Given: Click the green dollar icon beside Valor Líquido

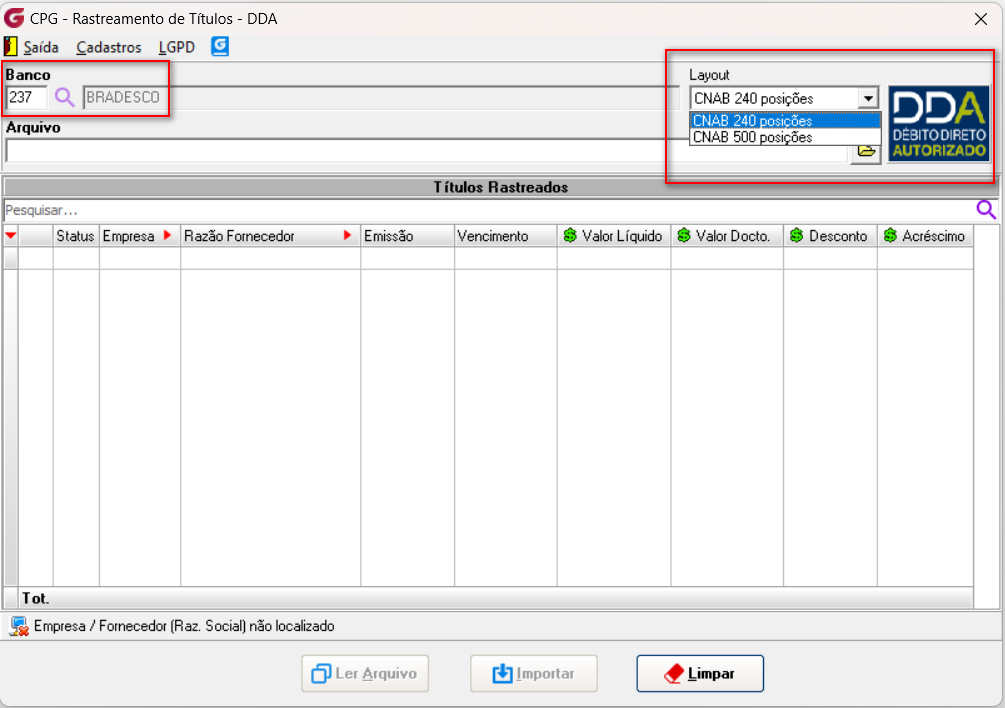Looking at the screenshot, I should [570, 235].
